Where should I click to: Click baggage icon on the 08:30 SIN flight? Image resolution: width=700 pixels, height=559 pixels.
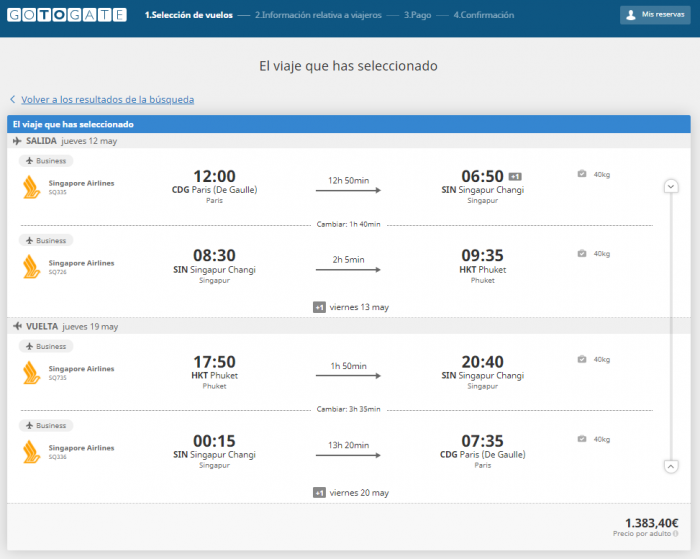click(582, 253)
